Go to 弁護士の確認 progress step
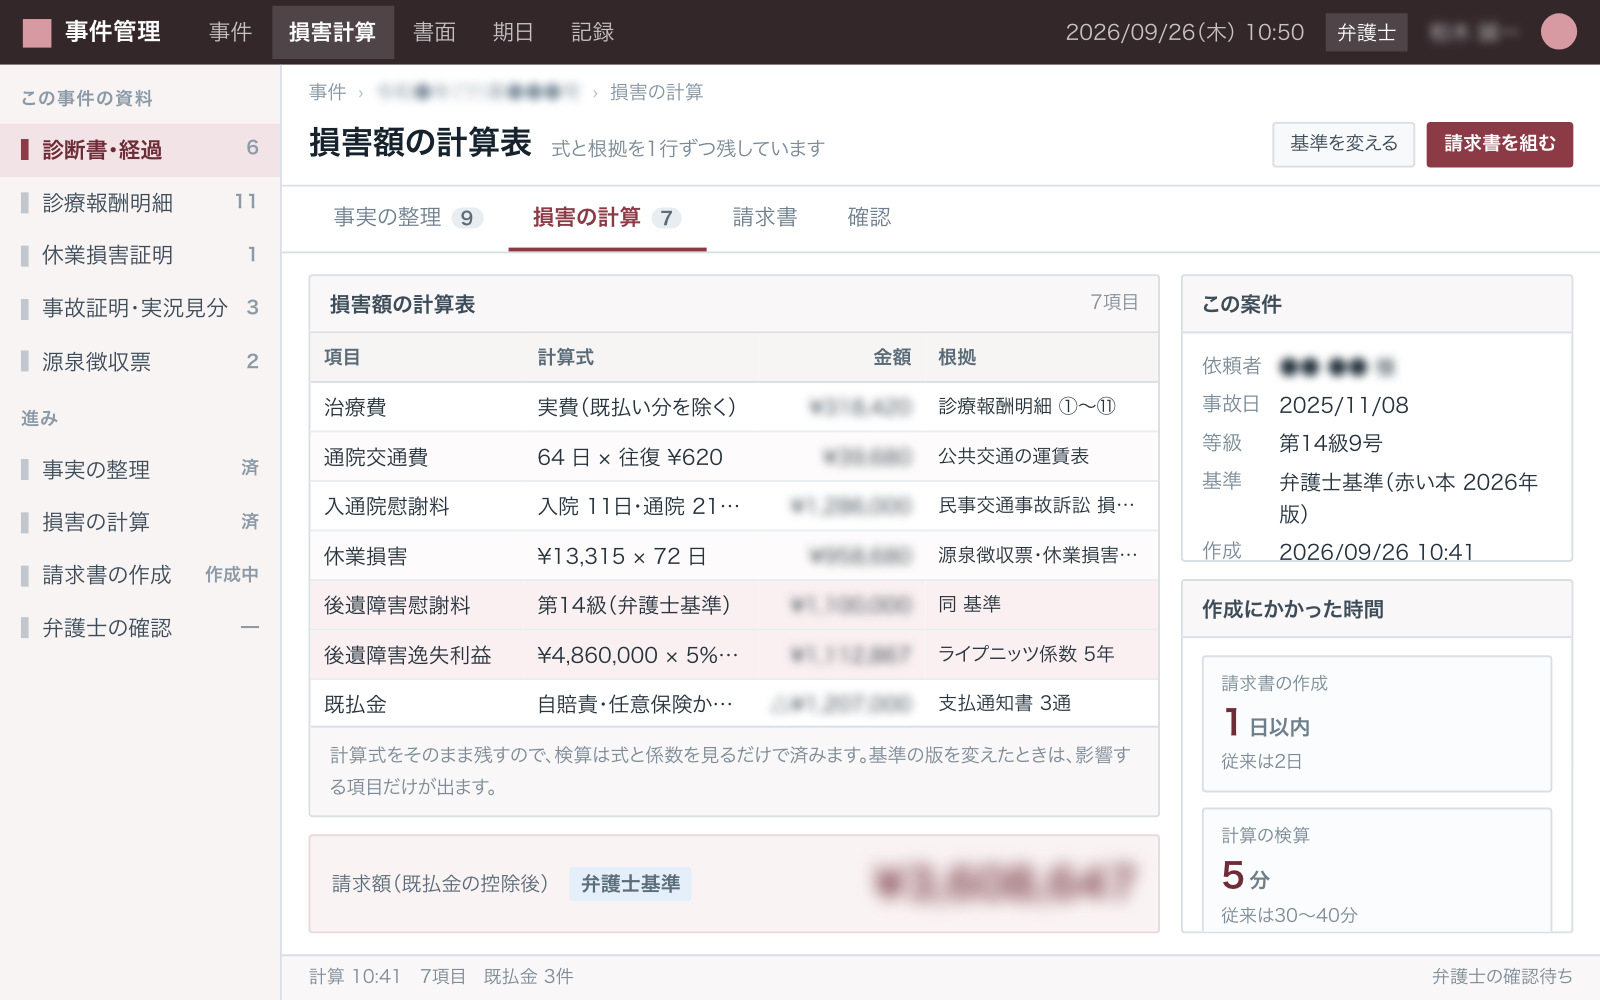 [140, 628]
